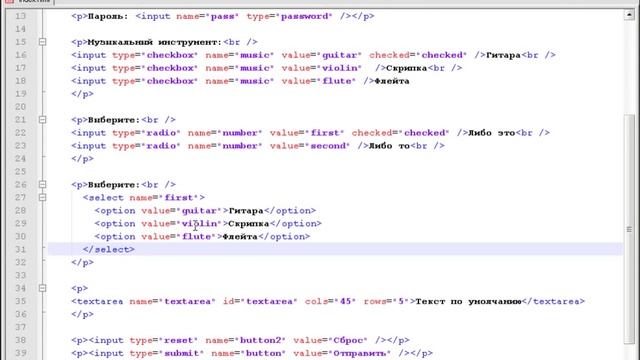The image size is (640, 360).
Task: Click the 'radio' type value on line 22
Action: (x=161, y=133)
